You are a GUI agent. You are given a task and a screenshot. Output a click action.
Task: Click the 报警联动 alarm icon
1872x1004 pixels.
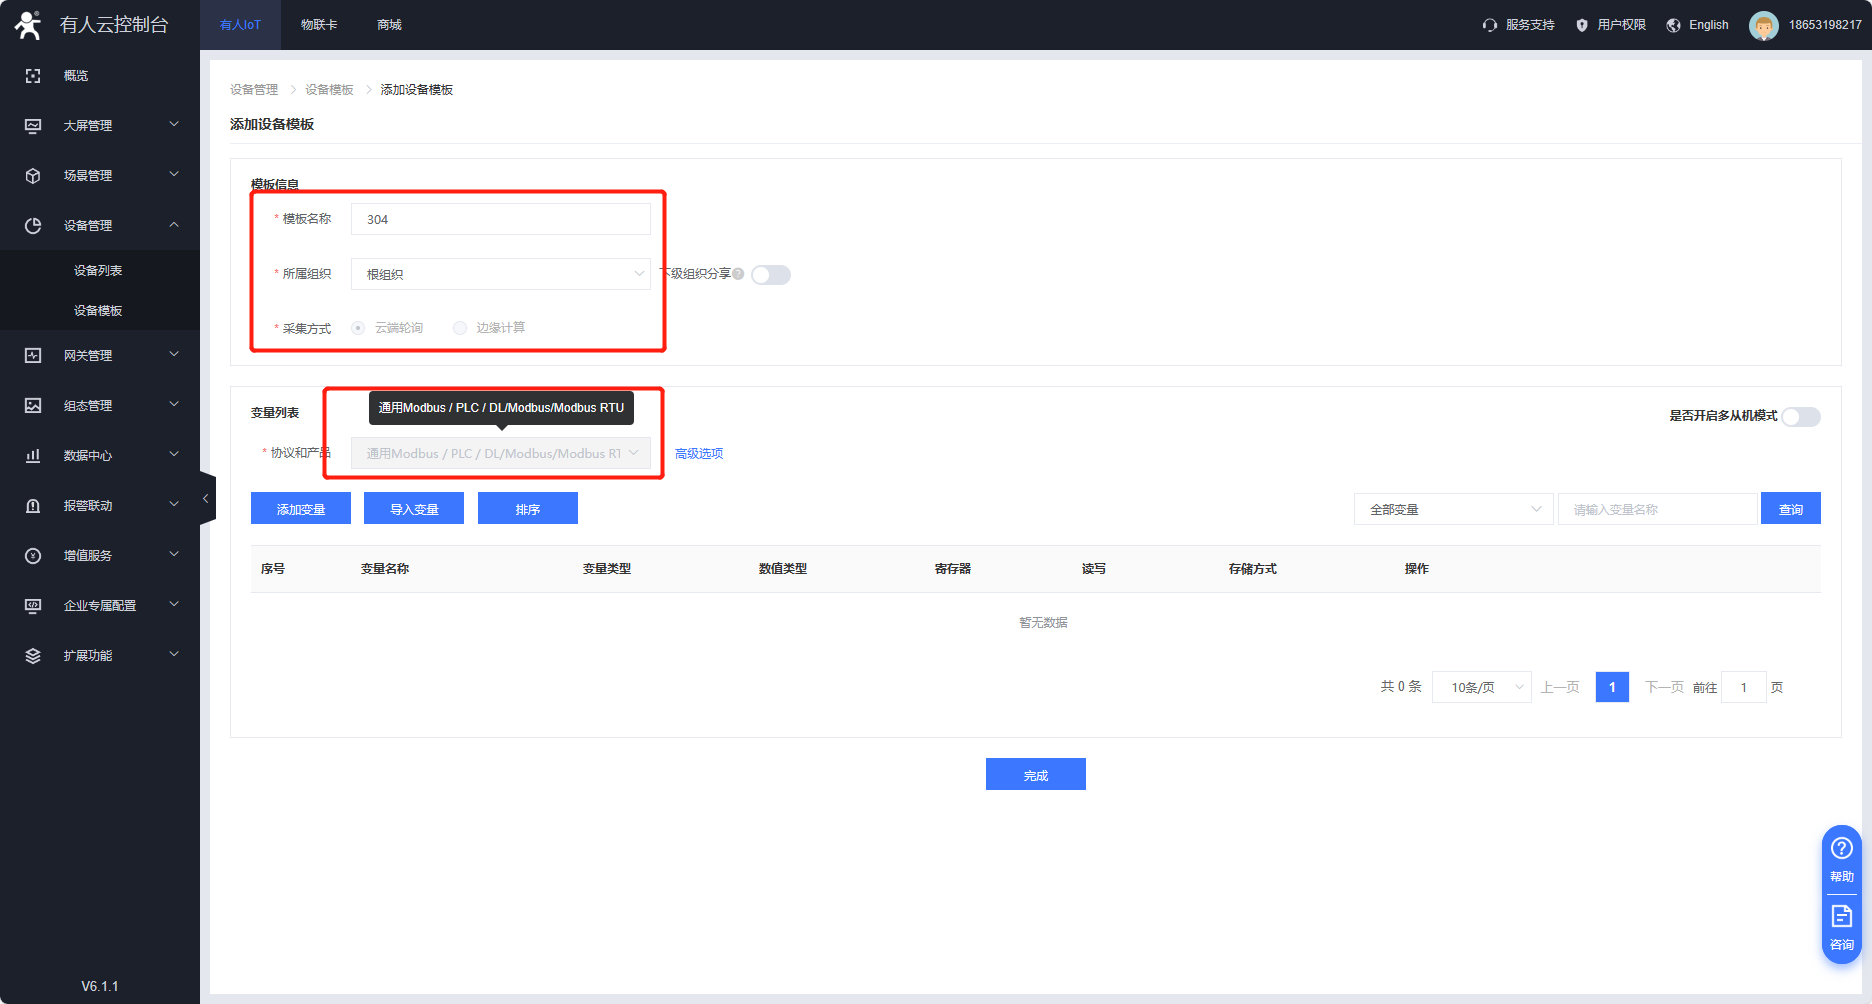coord(33,506)
